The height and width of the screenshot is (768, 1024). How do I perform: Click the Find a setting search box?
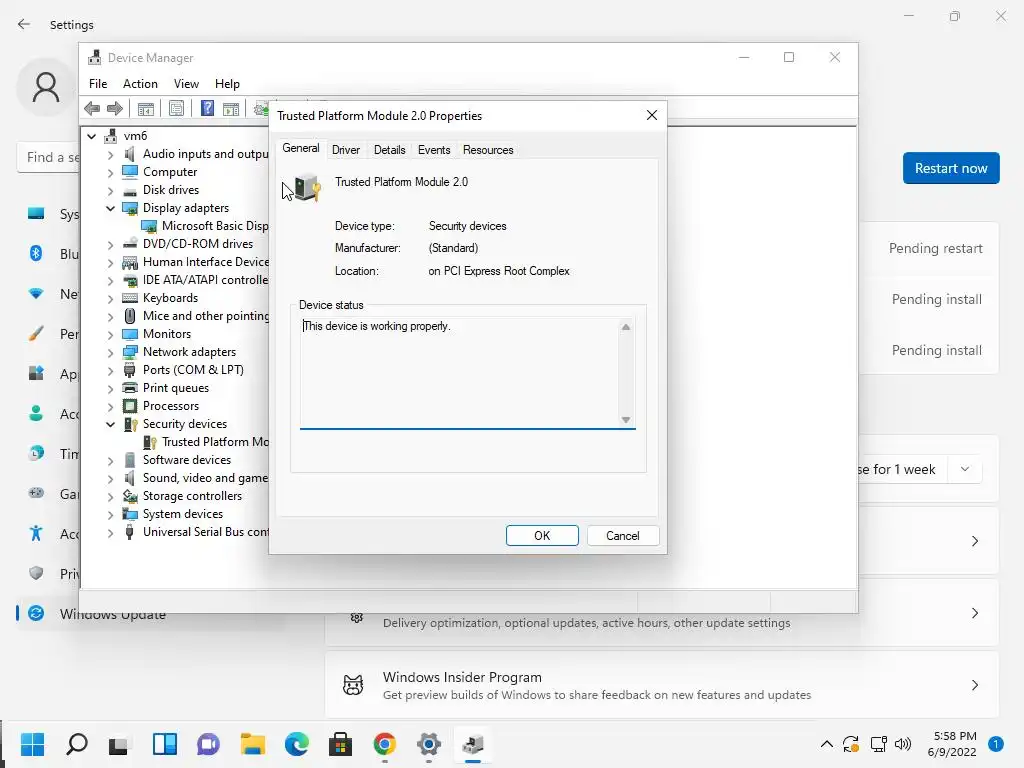(x=48, y=157)
